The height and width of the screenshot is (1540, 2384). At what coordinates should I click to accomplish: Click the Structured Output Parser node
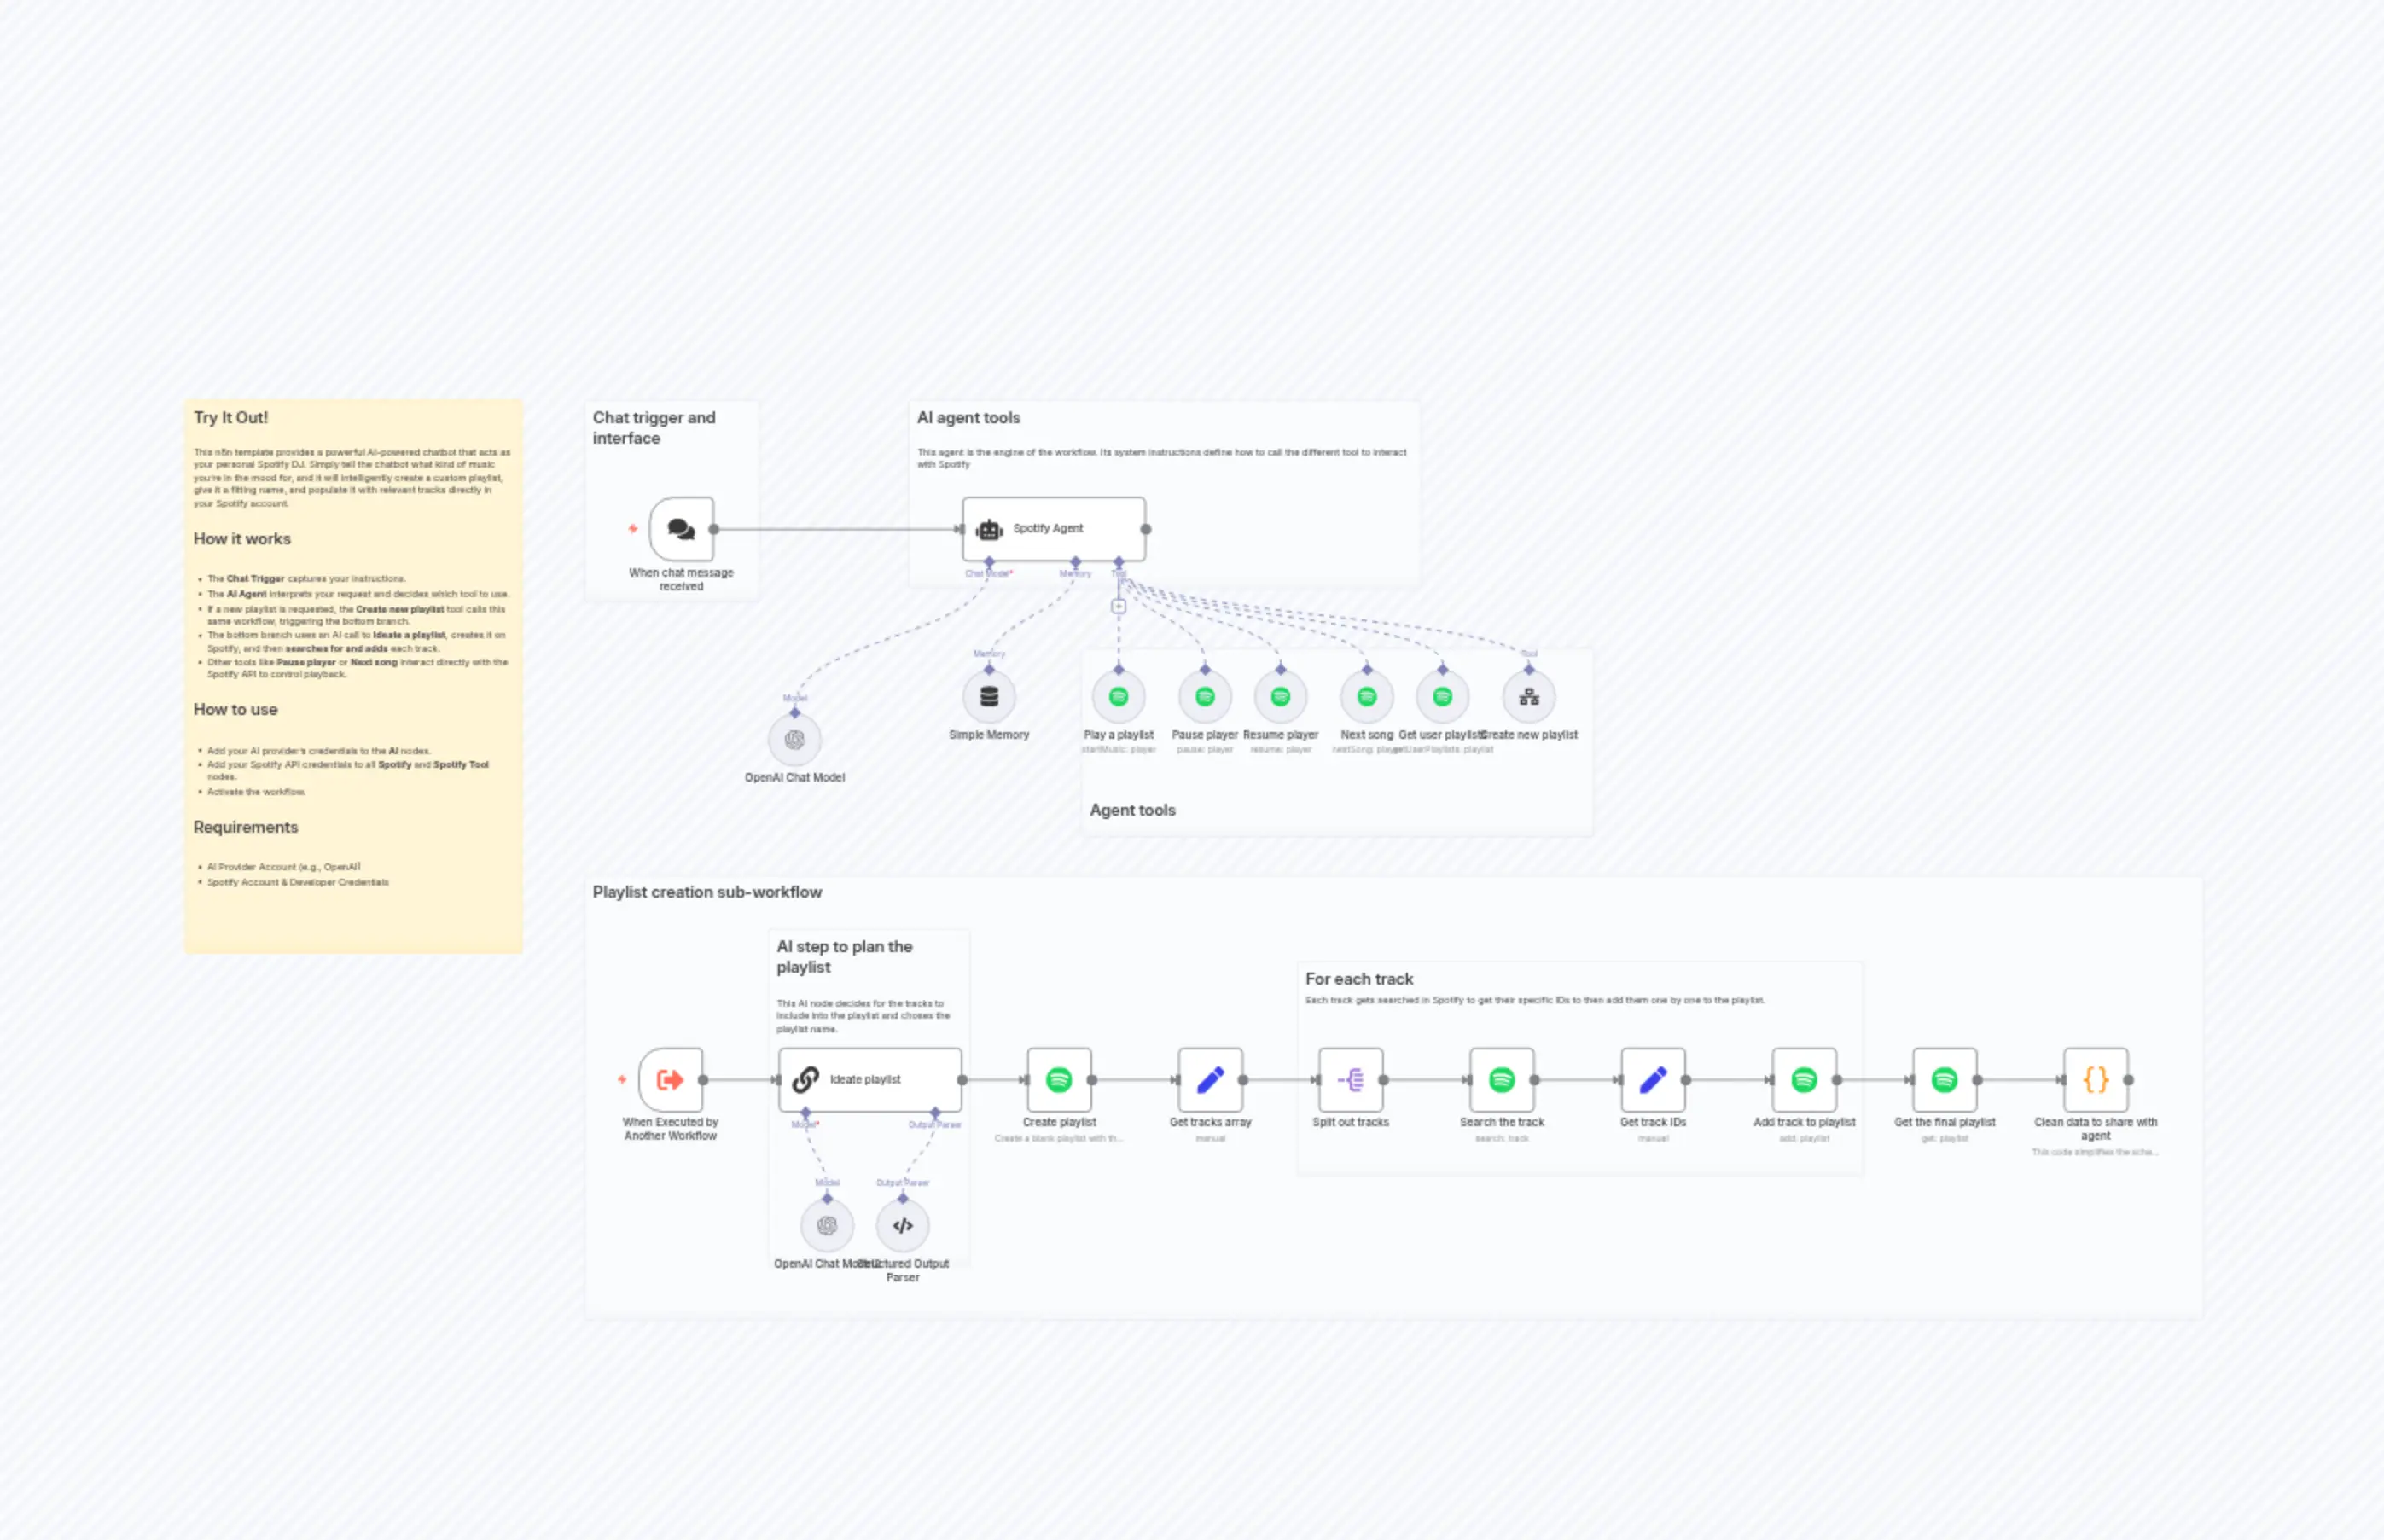point(902,1224)
